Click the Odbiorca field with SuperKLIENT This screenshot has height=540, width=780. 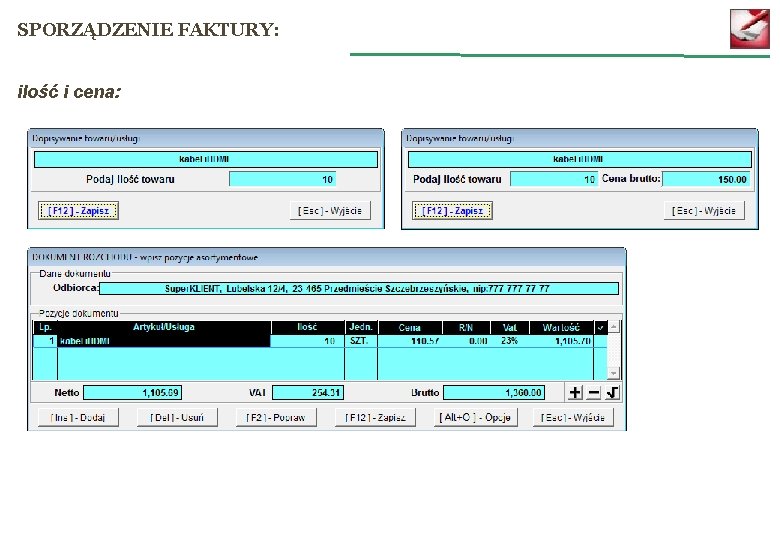click(359, 288)
